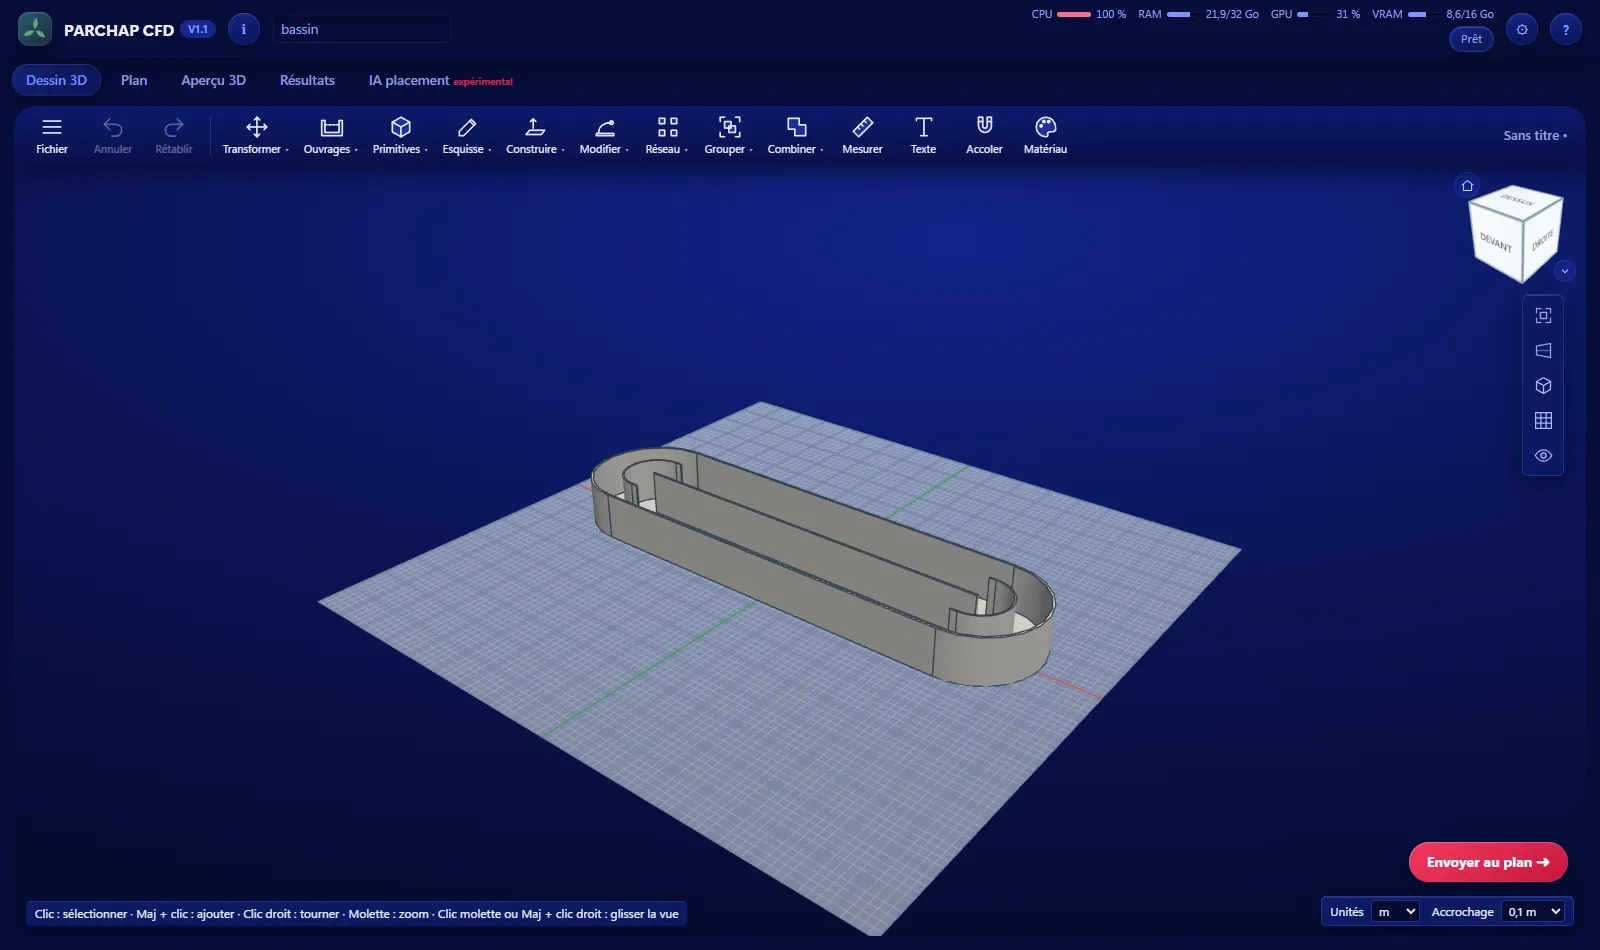Toggle the eye visibility icon
Image resolution: width=1600 pixels, height=950 pixels.
click(x=1543, y=455)
